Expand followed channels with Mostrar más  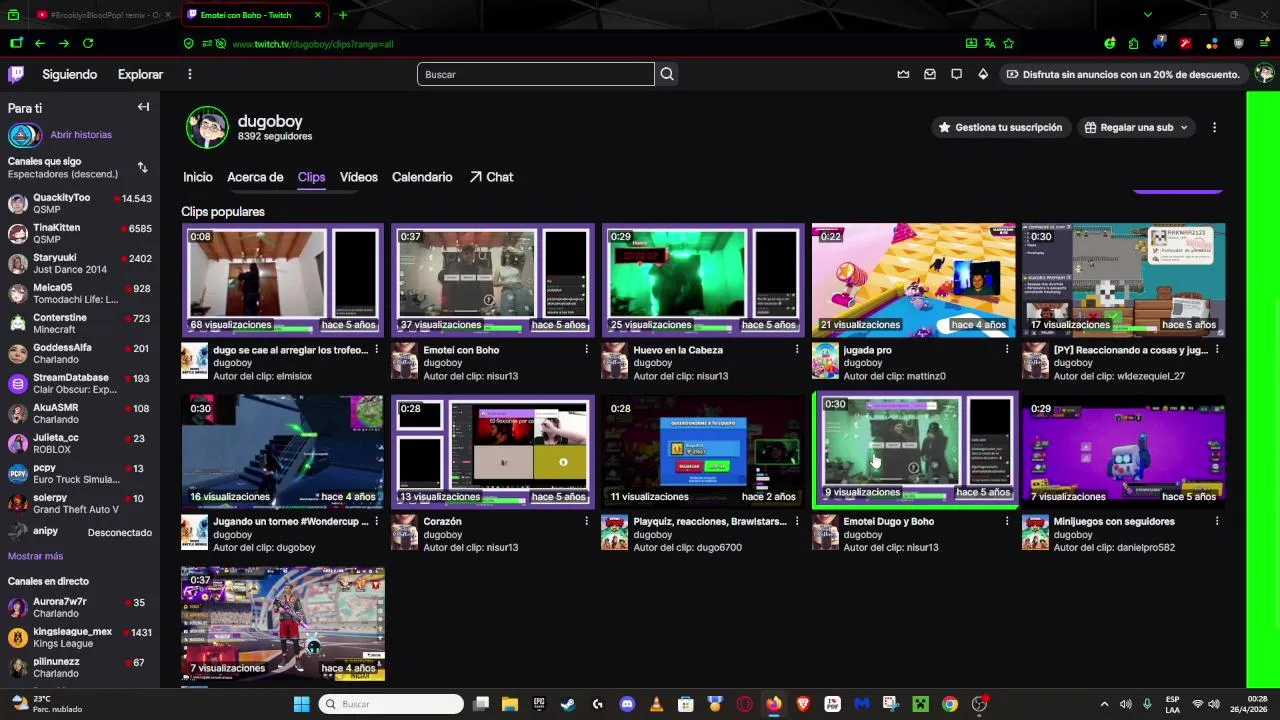(x=35, y=556)
